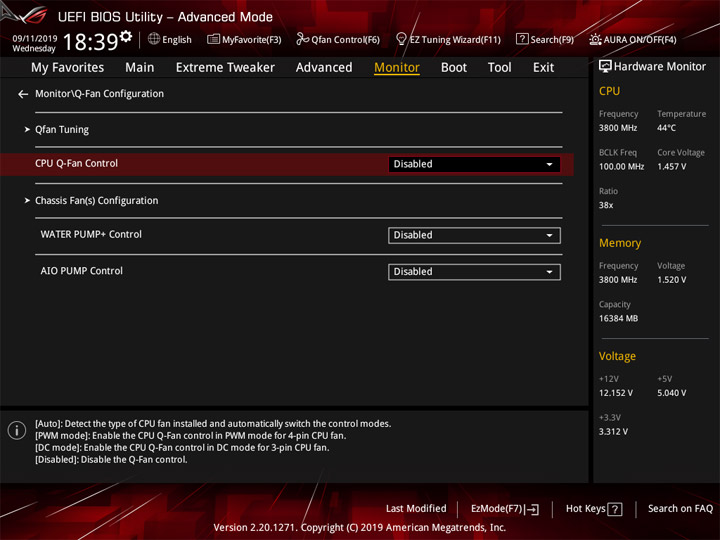Toggle AURA ON/OFF light icon
720x540 pixels.
(595, 39)
